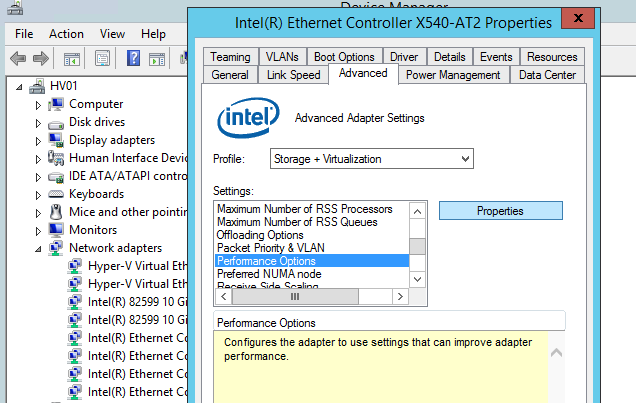
Task: Click the Settings list horizontal scroll thumb
Action: (x=295, y=296)
